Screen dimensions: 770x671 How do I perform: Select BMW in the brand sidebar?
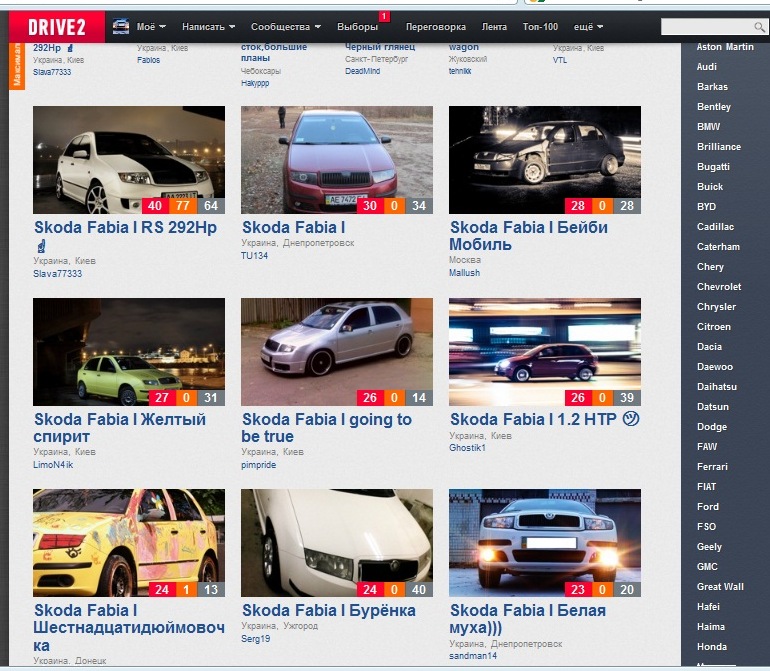708,127
